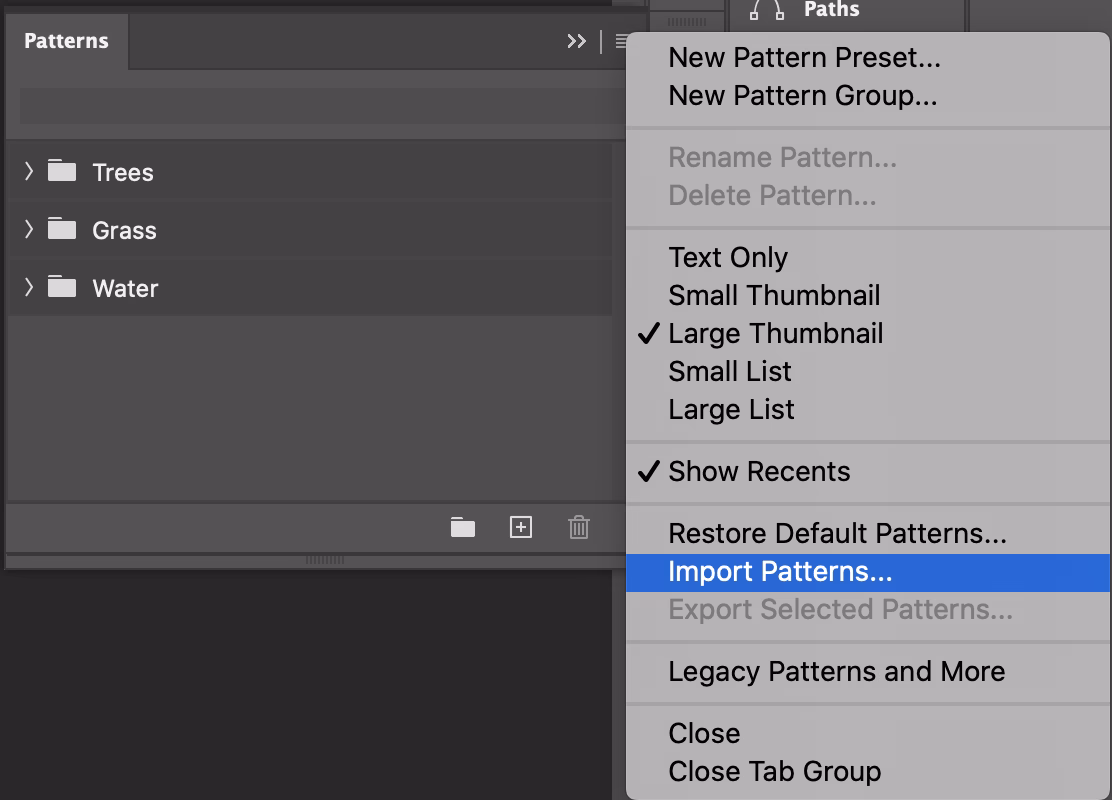
Task: Expand the Water pattern group
Action: (28, 288)
